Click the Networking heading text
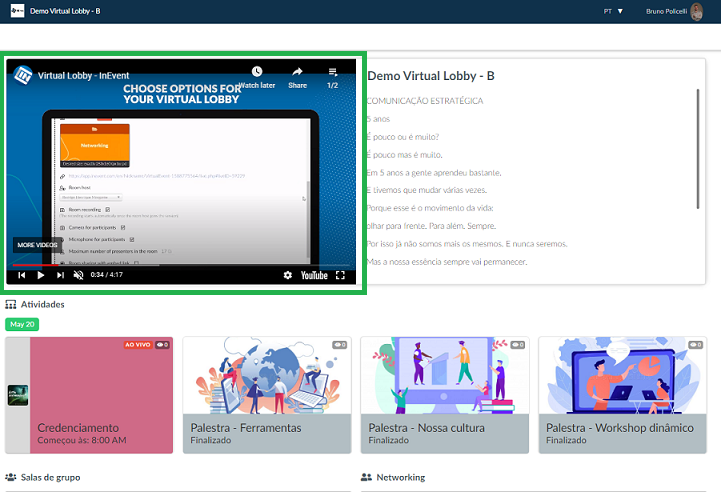 pyautogui.click(x=401, y=477)
